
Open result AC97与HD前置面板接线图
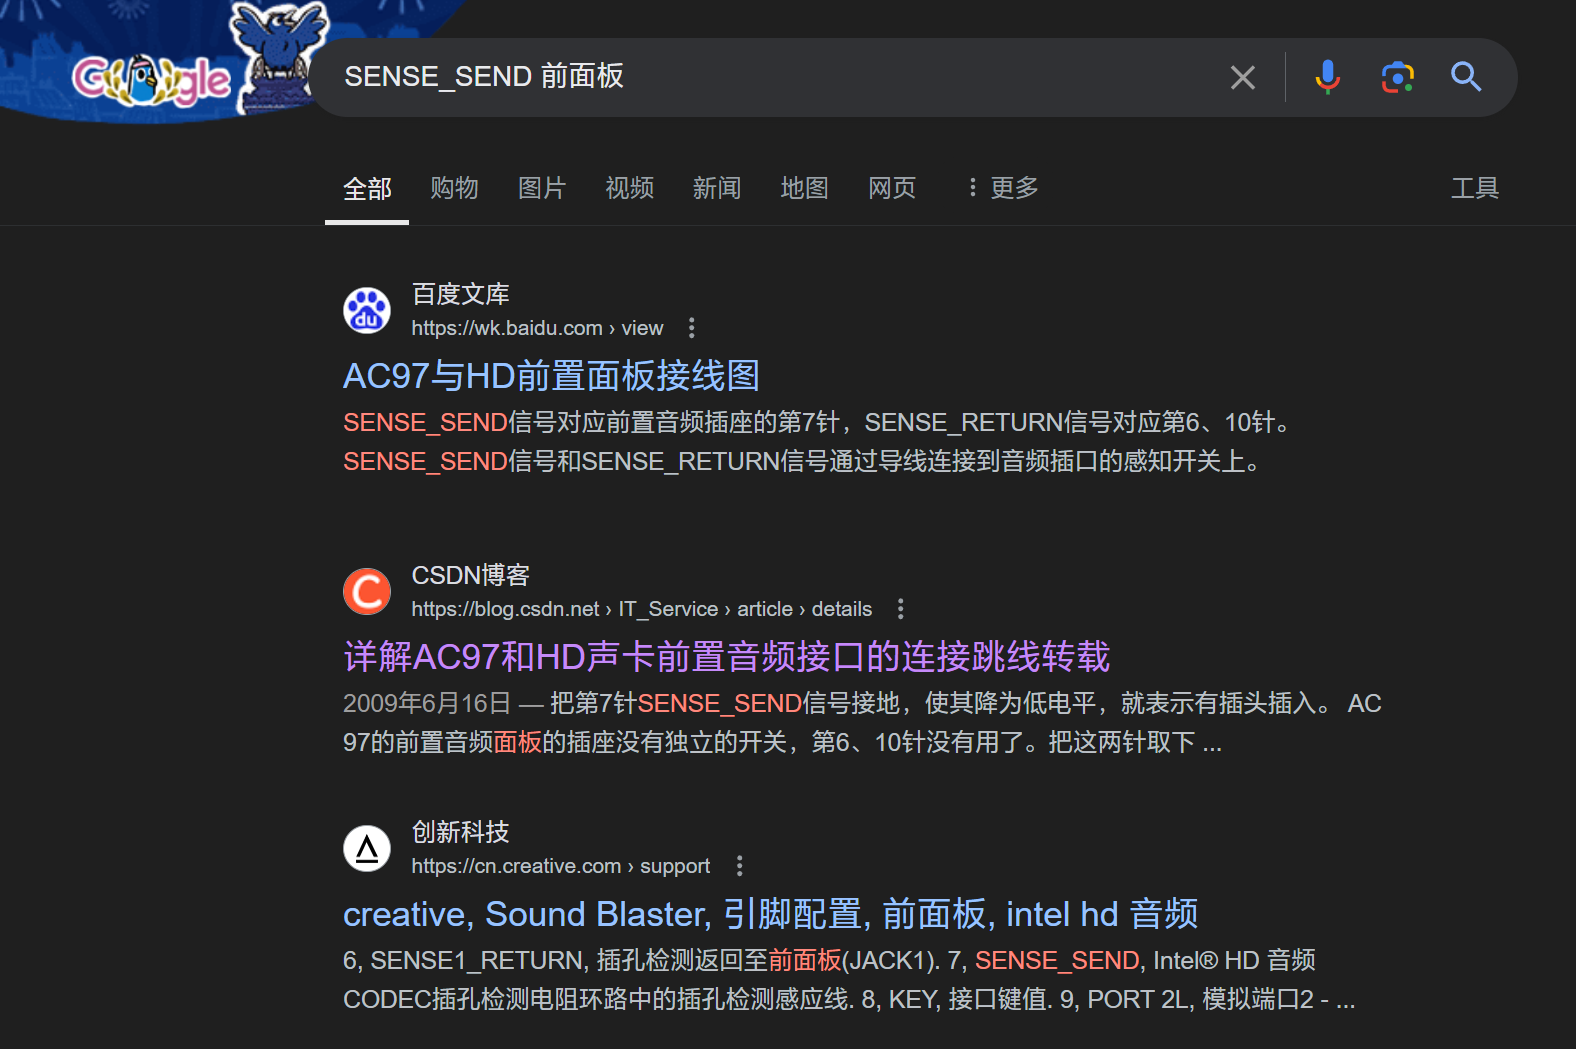click(x=551, y=376)
